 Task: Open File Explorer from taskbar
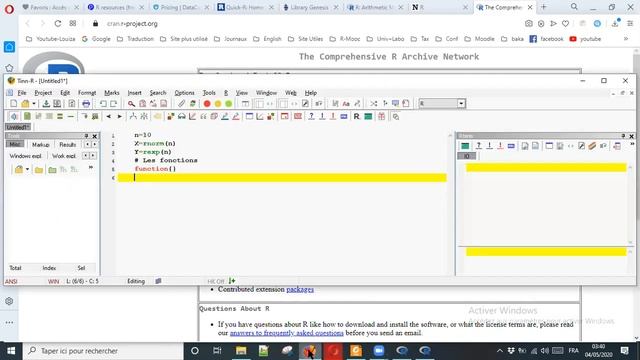[241, 351]
